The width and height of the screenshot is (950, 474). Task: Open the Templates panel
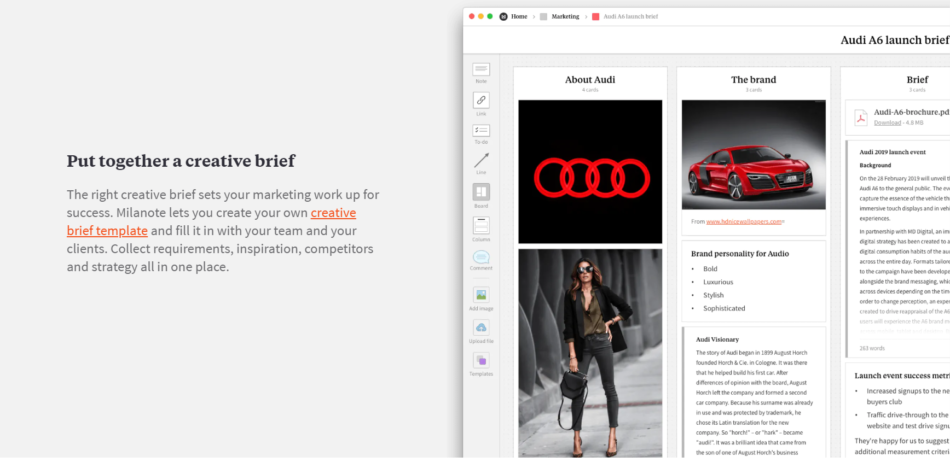481,361
